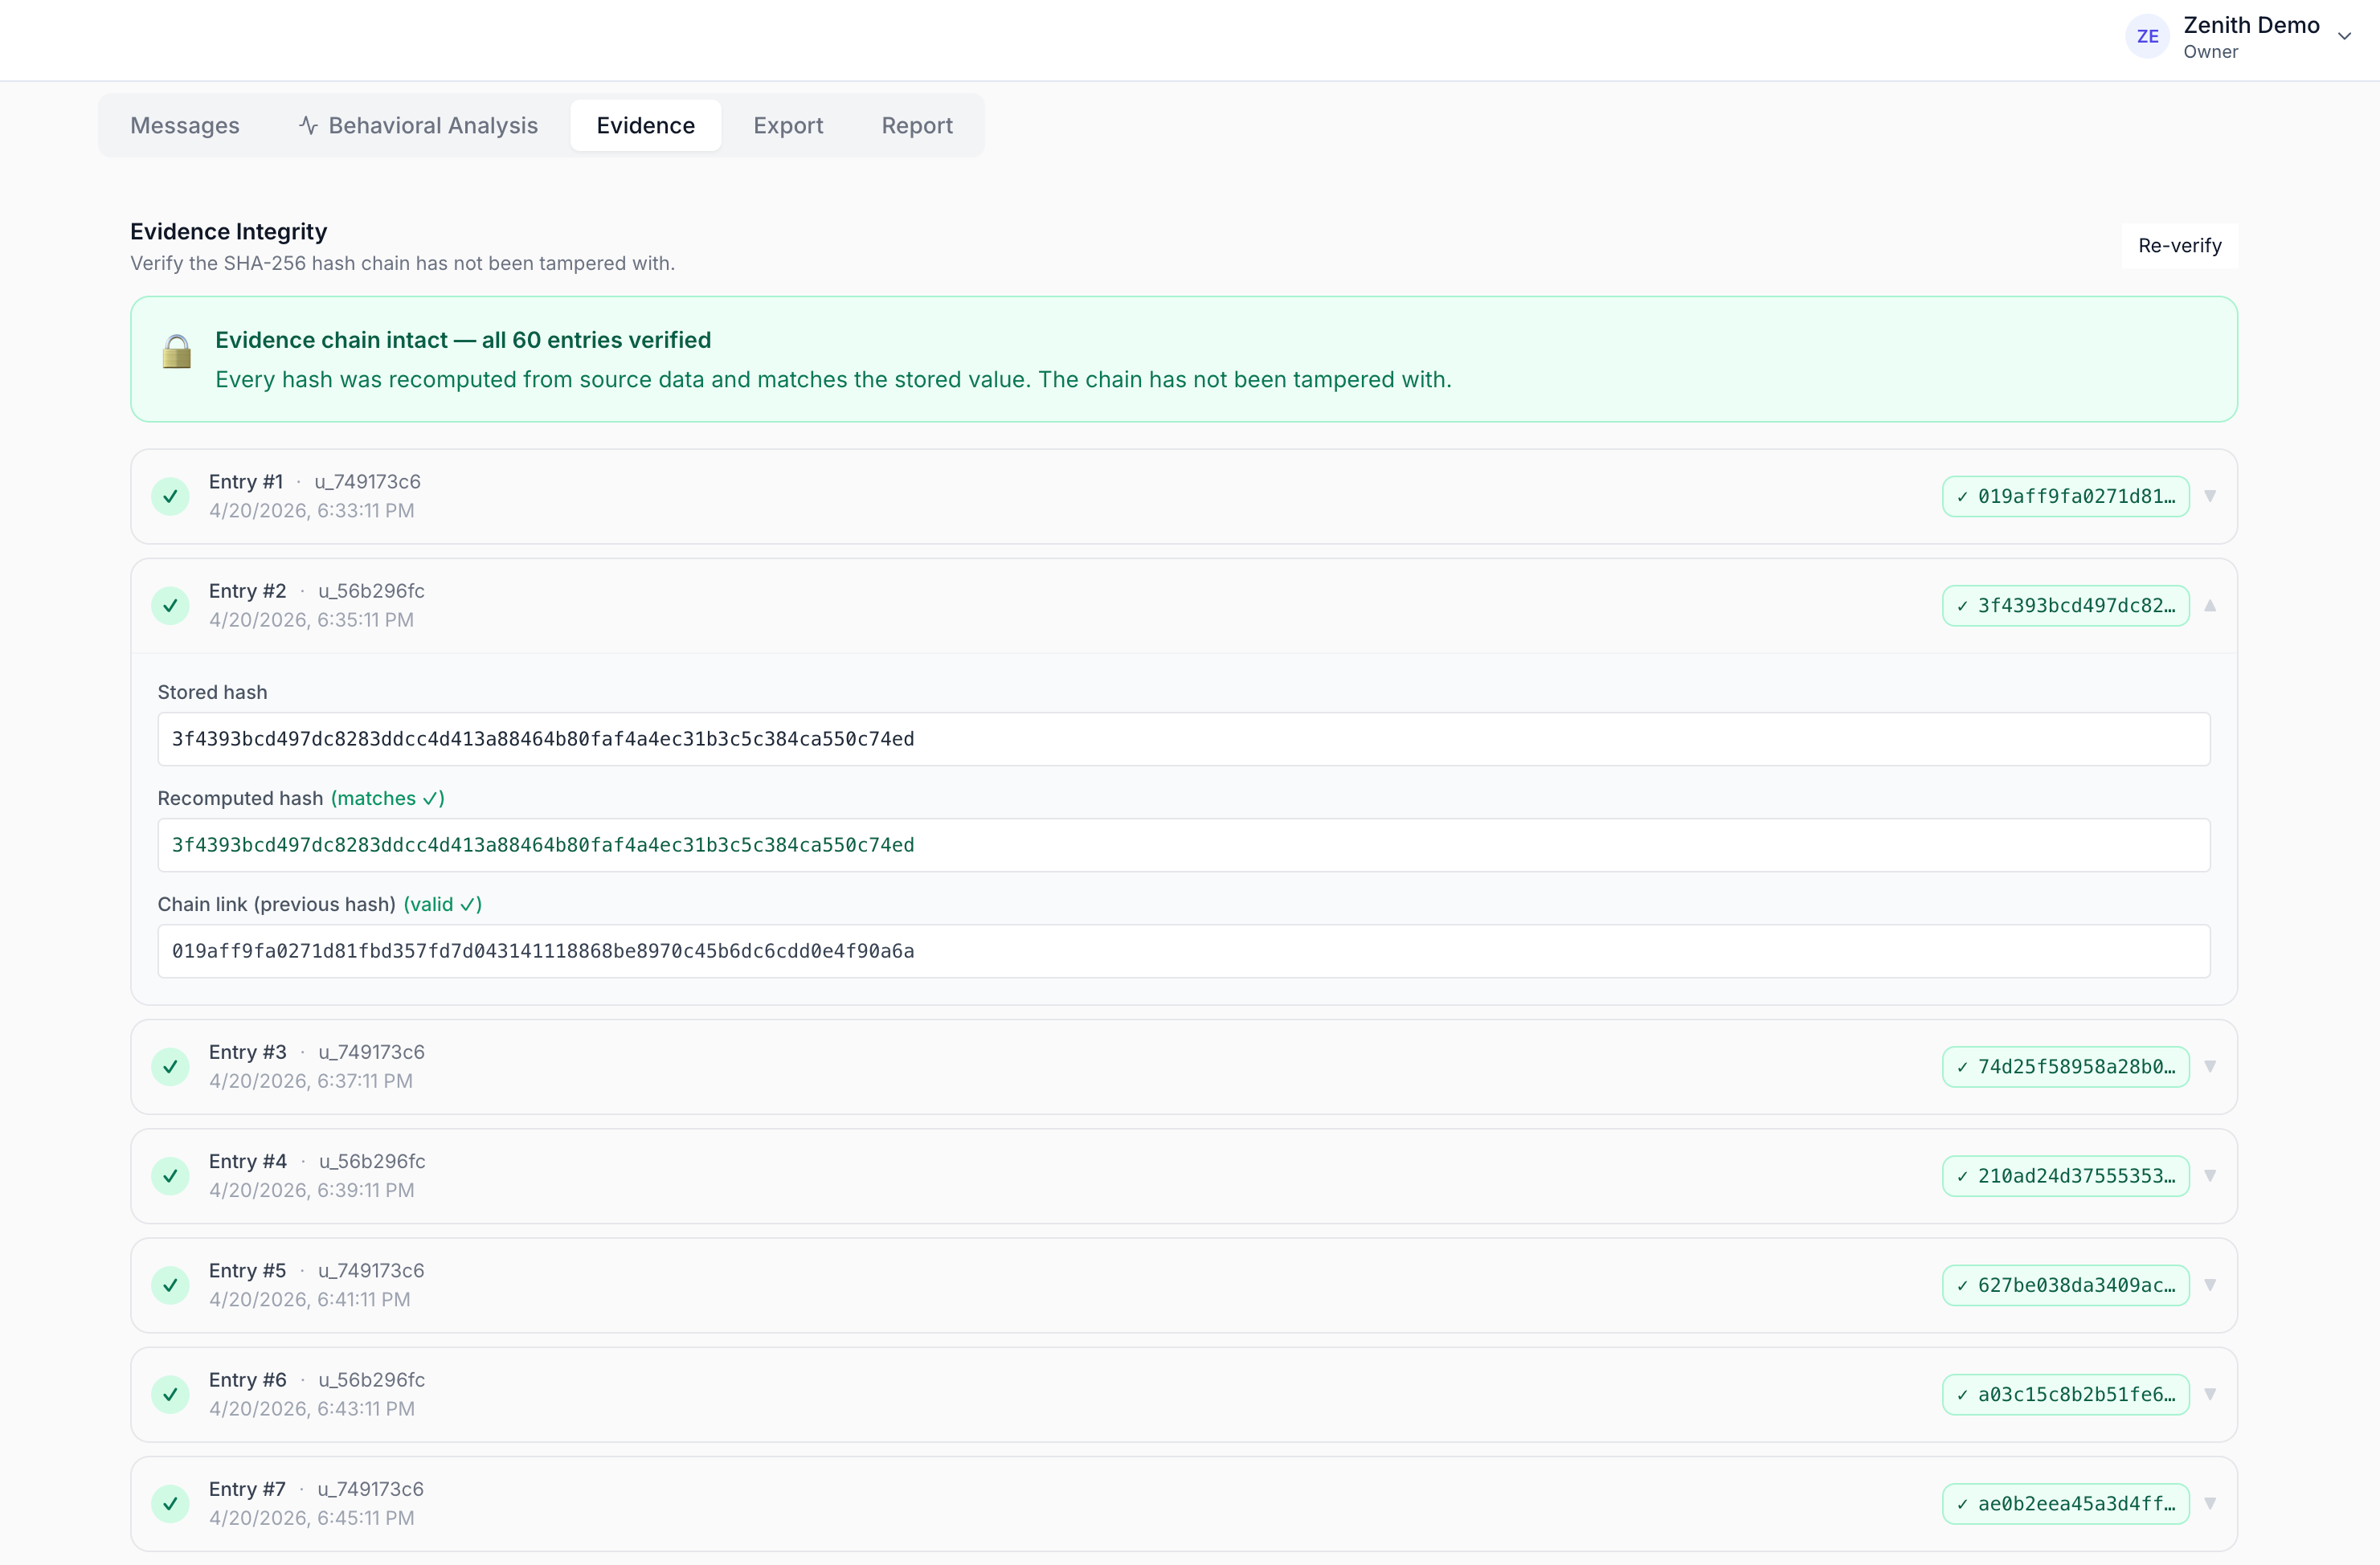Image resolution: width=2380 pixels, height=1565 pixels.
Task: Click the green check icon on Entry #7
Action: 170,1503
